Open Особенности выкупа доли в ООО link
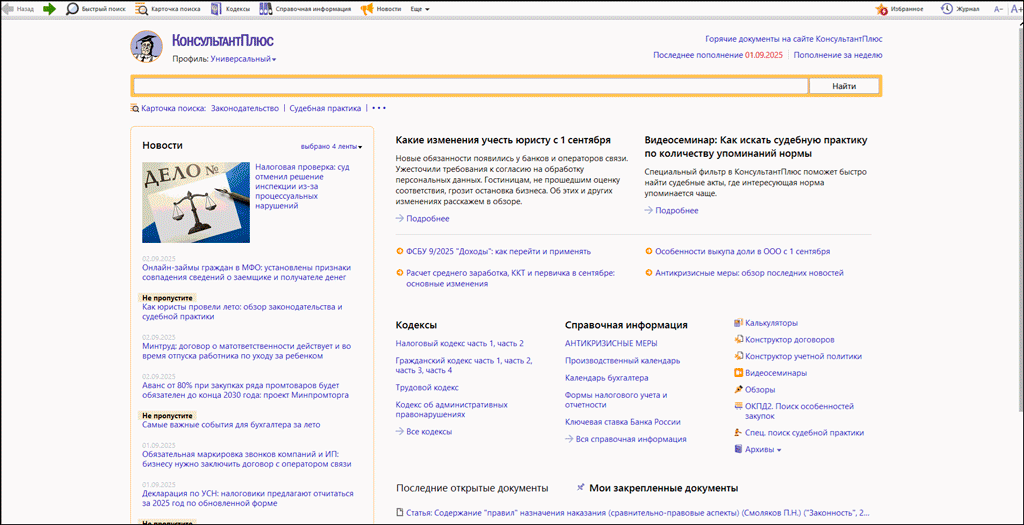The image size is (1024, 525). (743, 251)
